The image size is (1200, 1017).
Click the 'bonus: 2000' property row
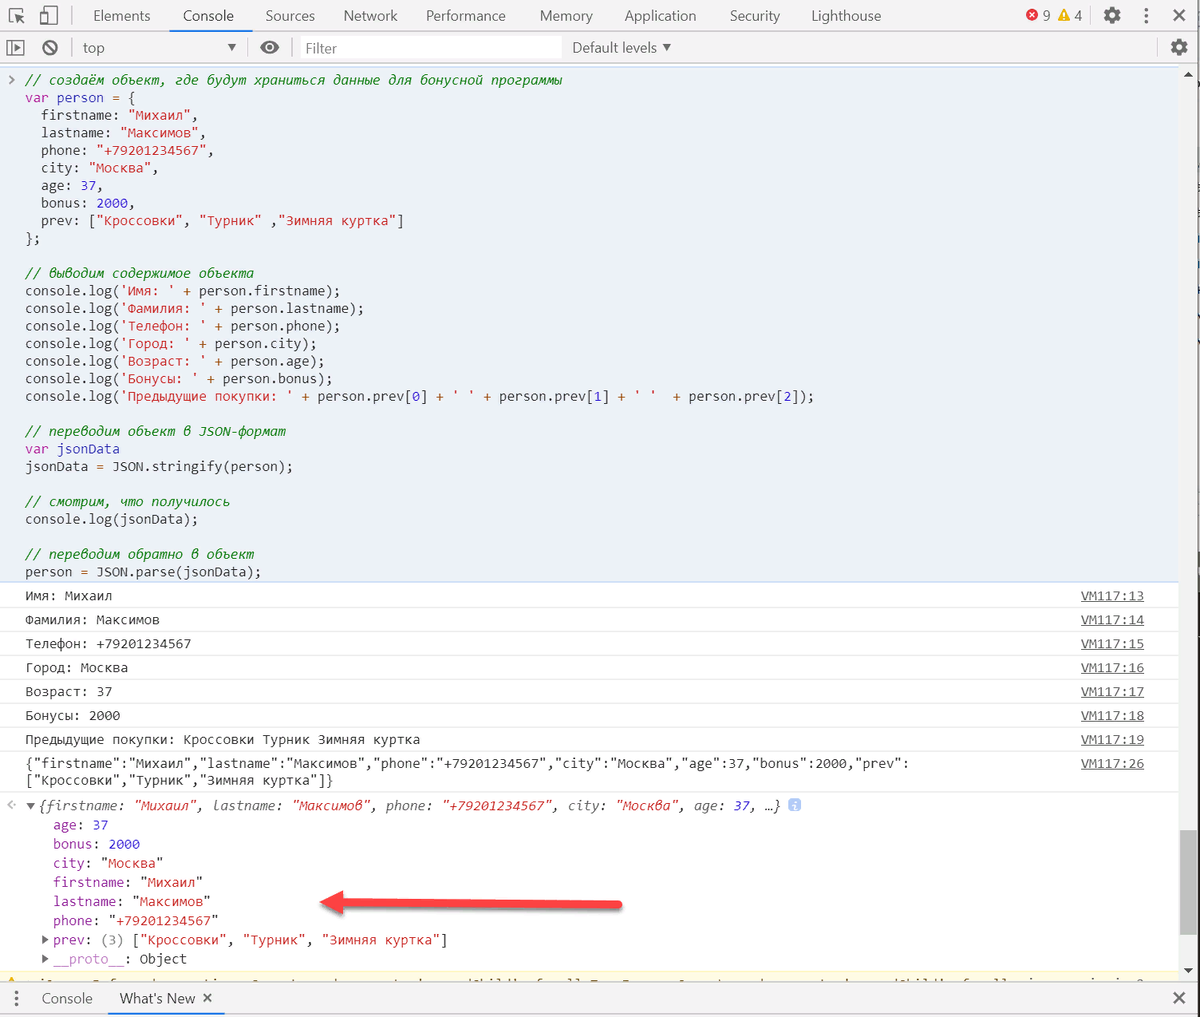click(97, 844)
